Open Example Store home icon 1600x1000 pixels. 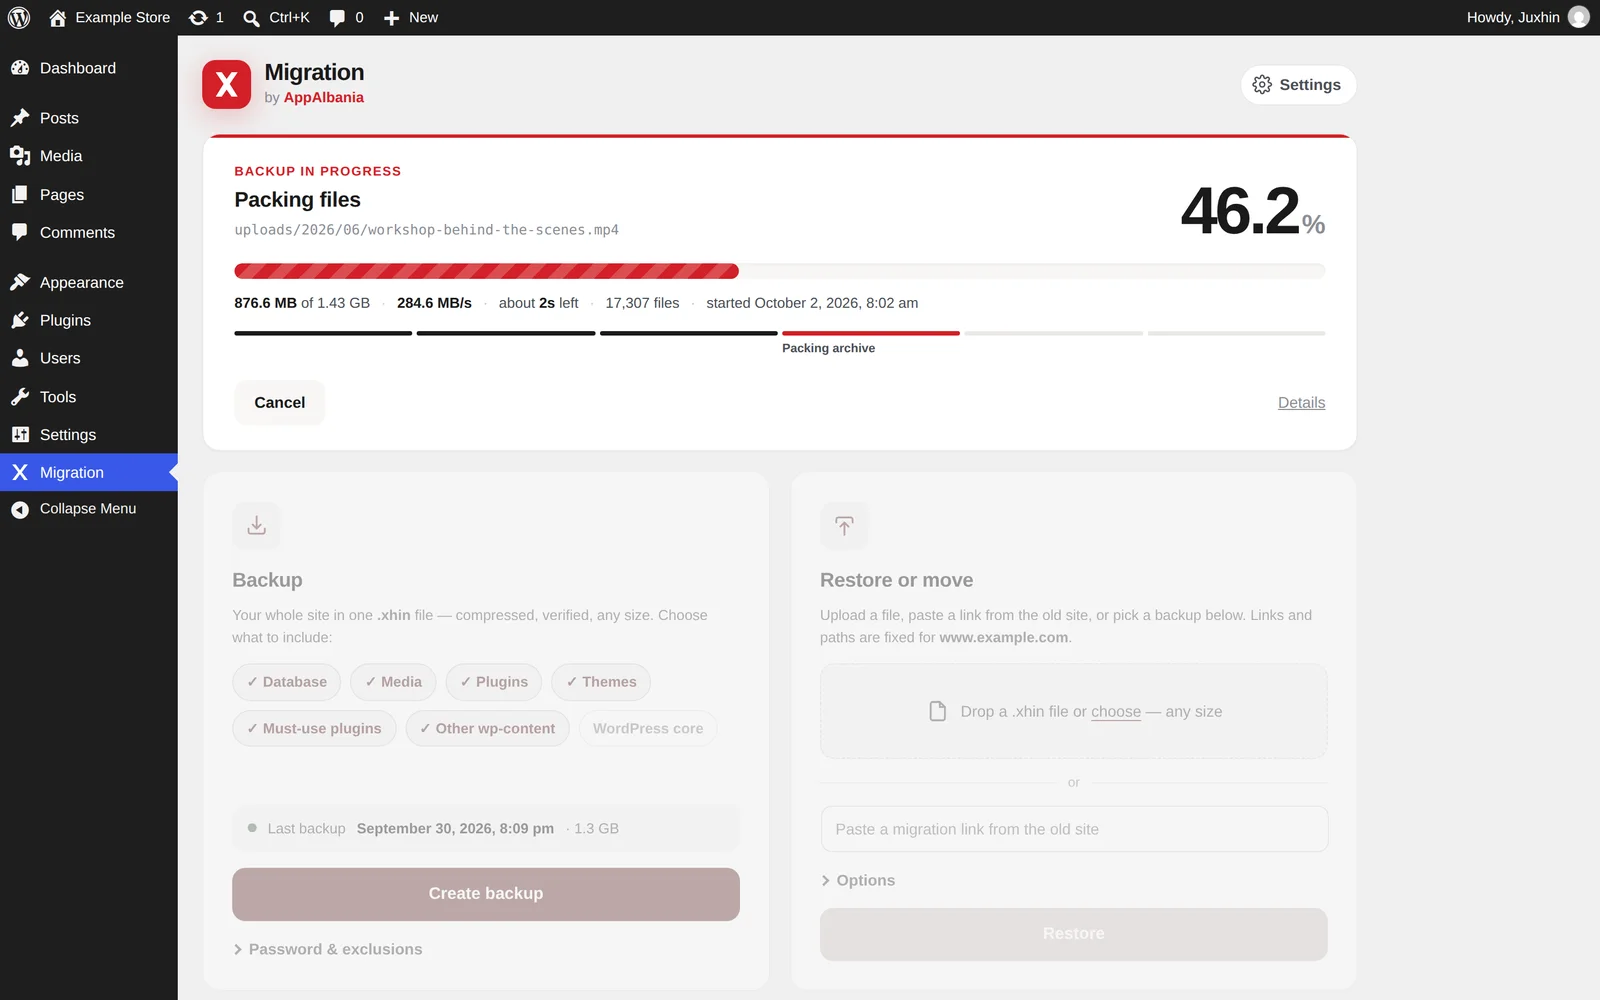pyautogui.click(x=58, y=17)
